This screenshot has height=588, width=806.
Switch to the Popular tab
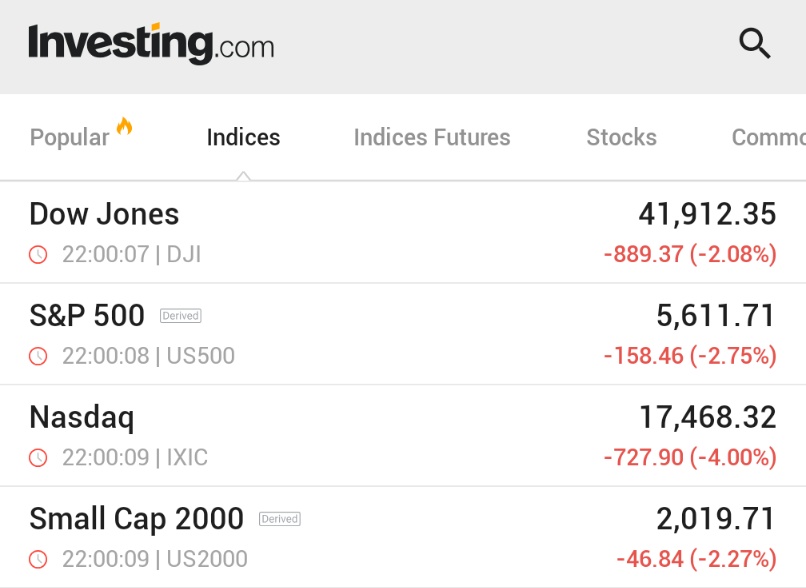(69, 137)
